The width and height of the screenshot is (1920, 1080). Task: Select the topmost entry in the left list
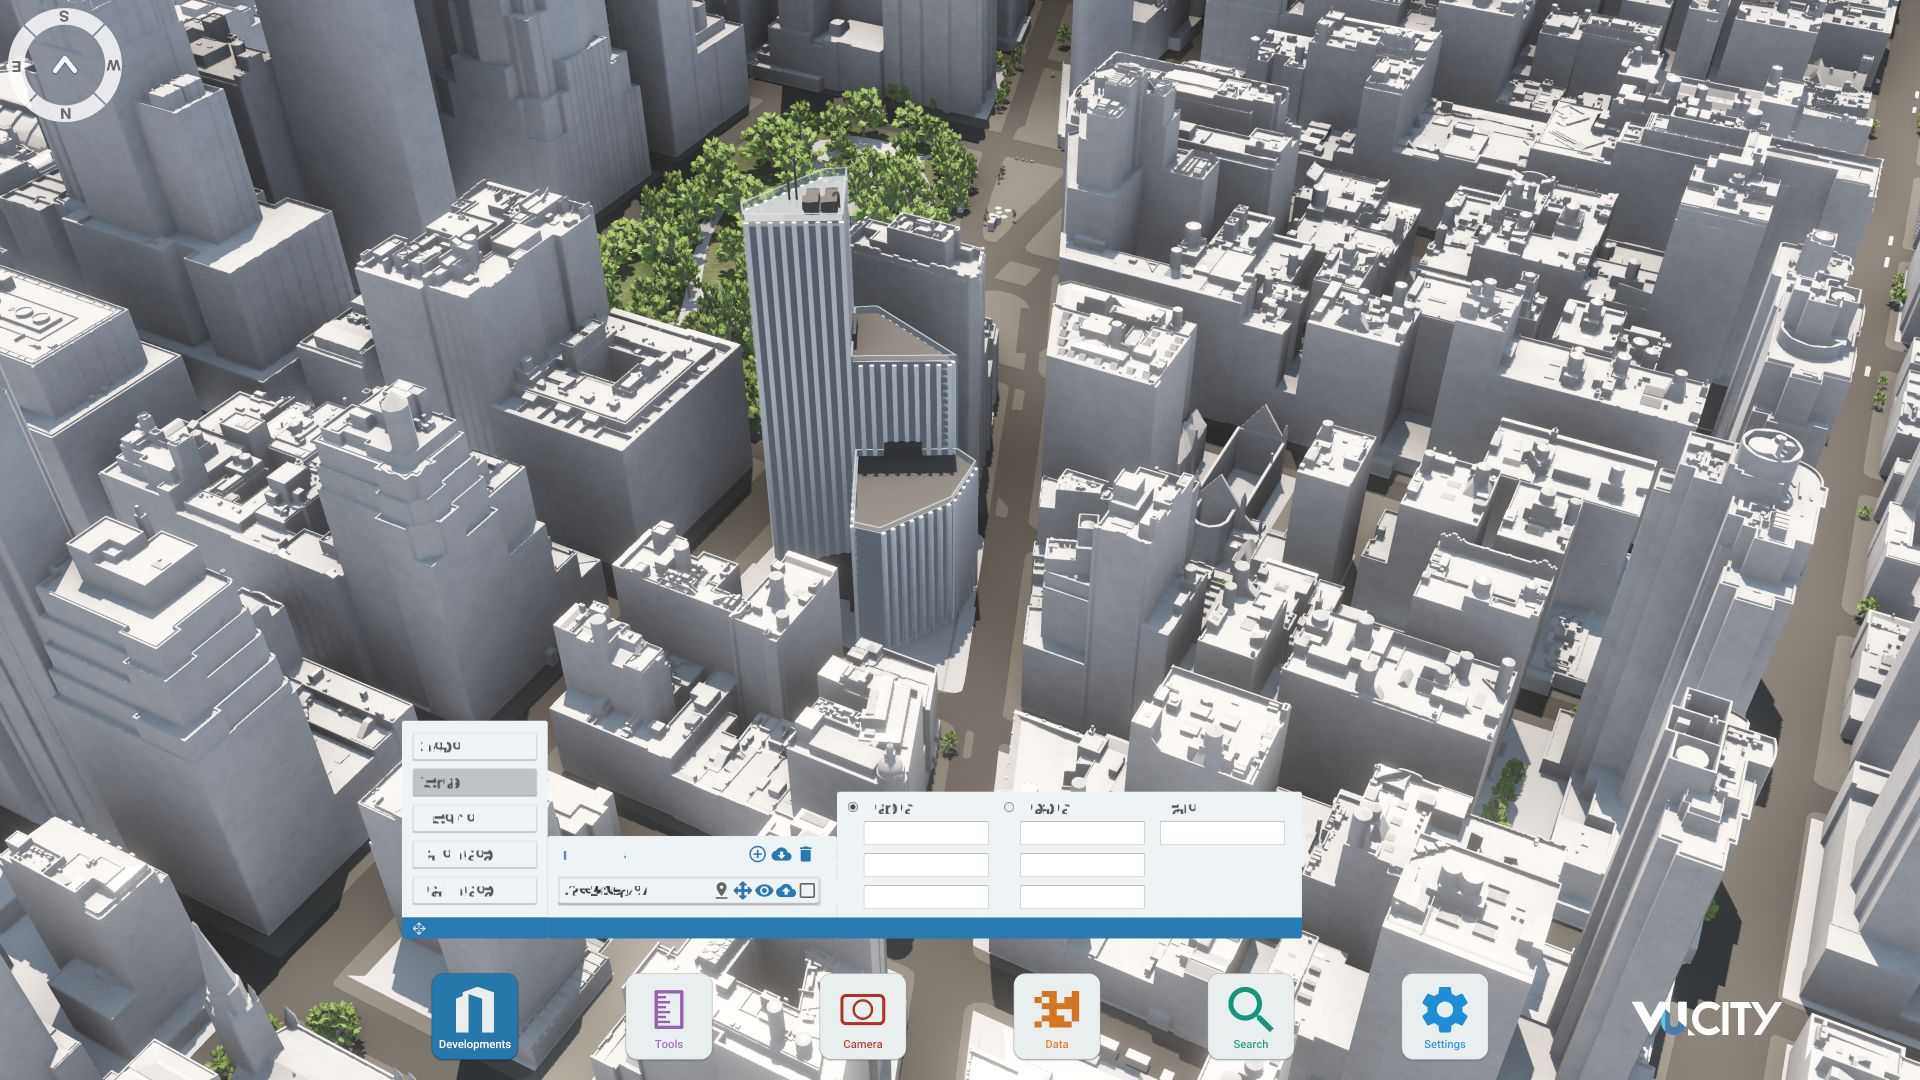point(475,745)
